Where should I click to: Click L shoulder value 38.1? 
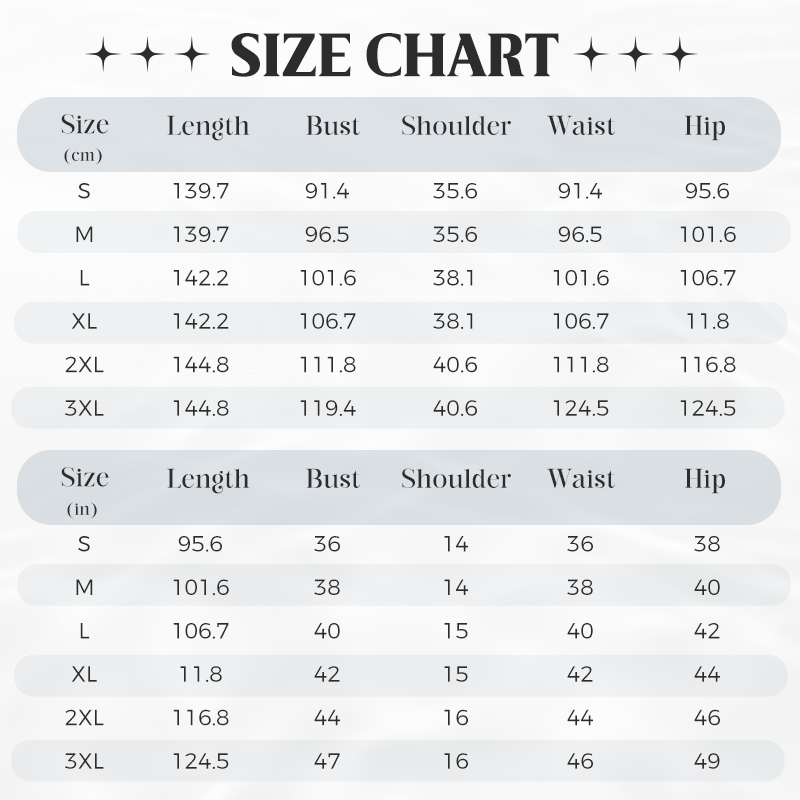[454, 278]
